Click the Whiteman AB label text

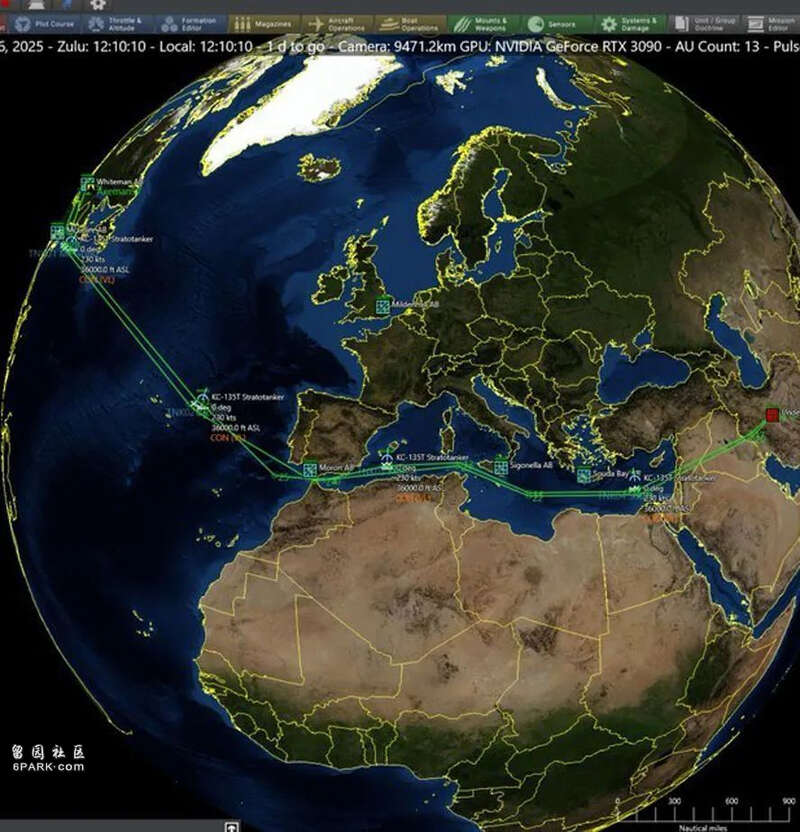click(120, 181)
